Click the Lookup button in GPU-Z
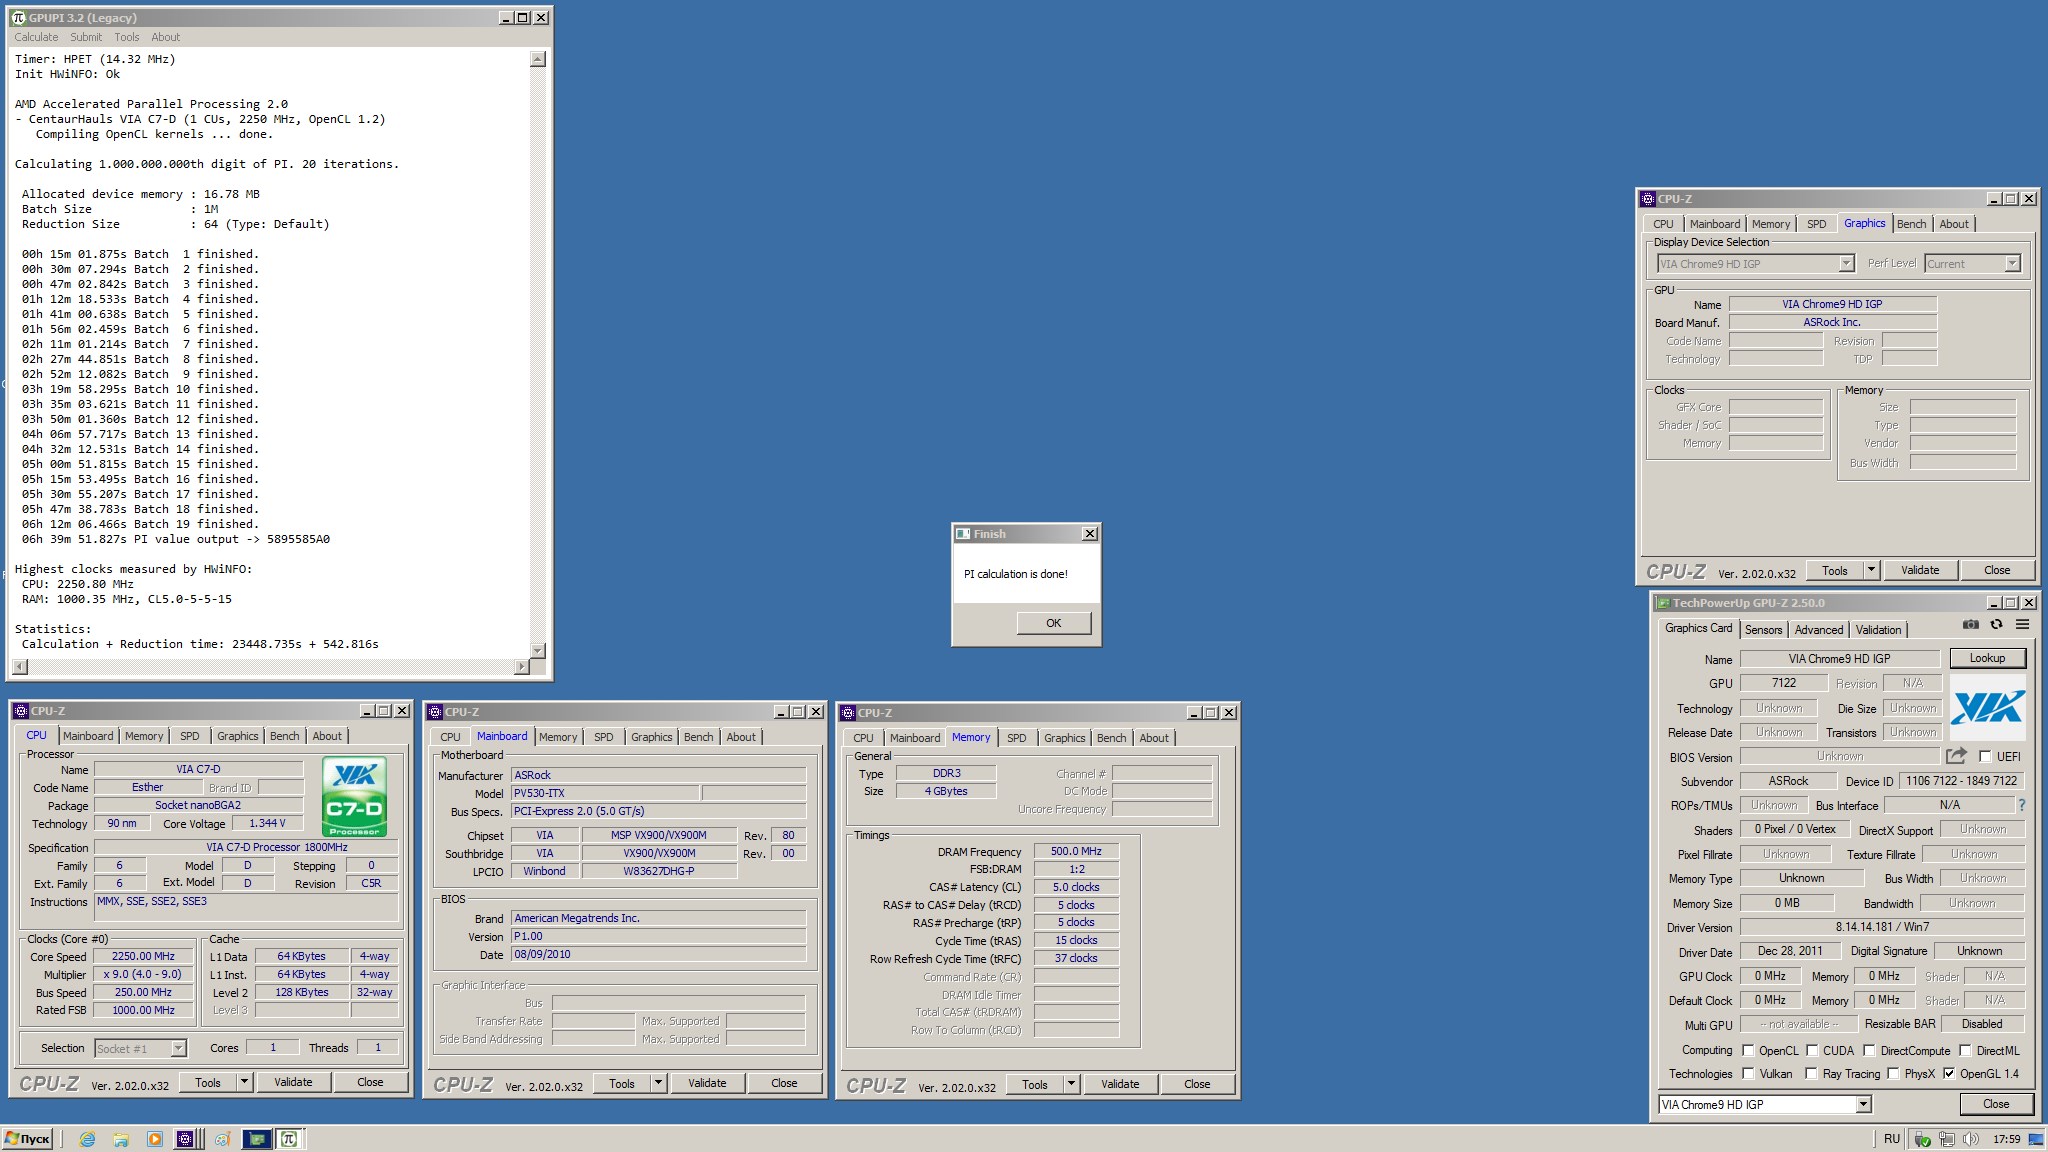The image size is (2048, 1152). pyautogui.click(x=1987, y=658)
